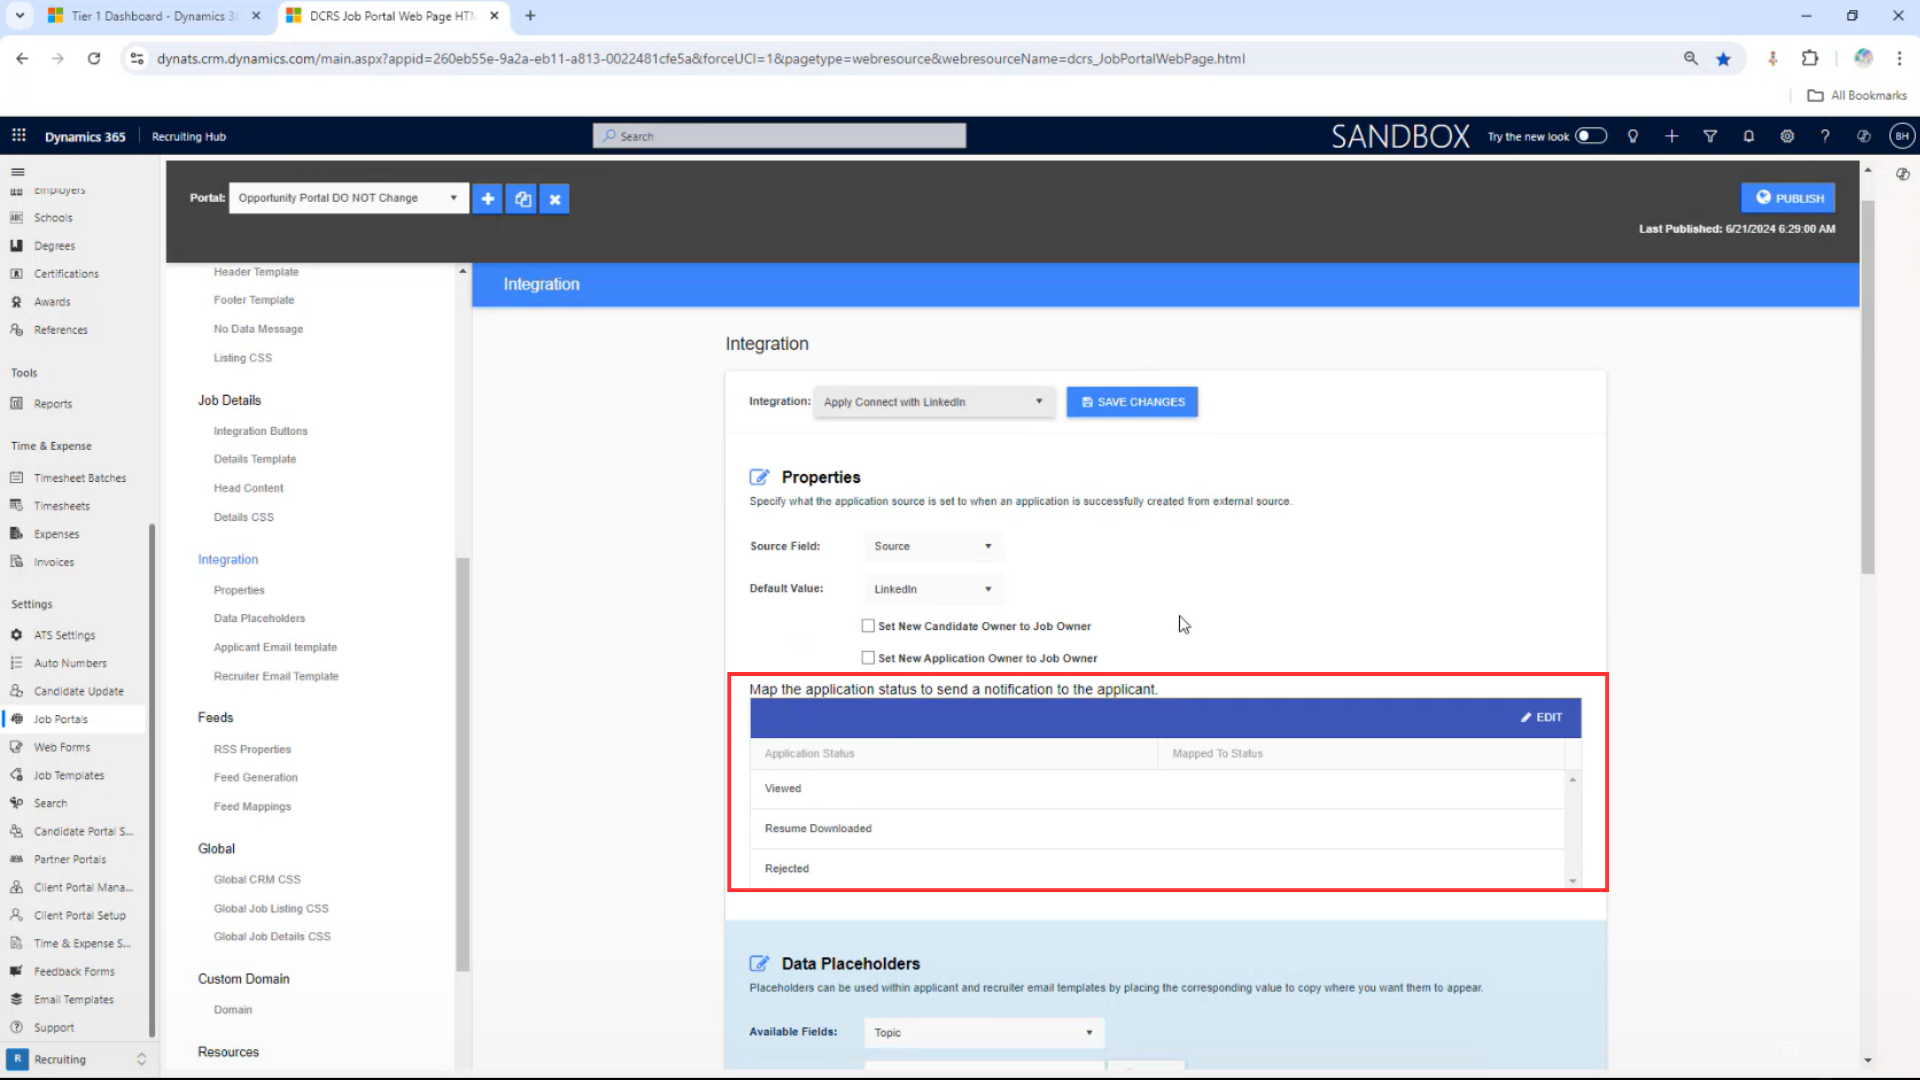1920x1080 pixels.
Task: Click the Data Placeholders section edit icon
Action: click(x=760, y=963)
